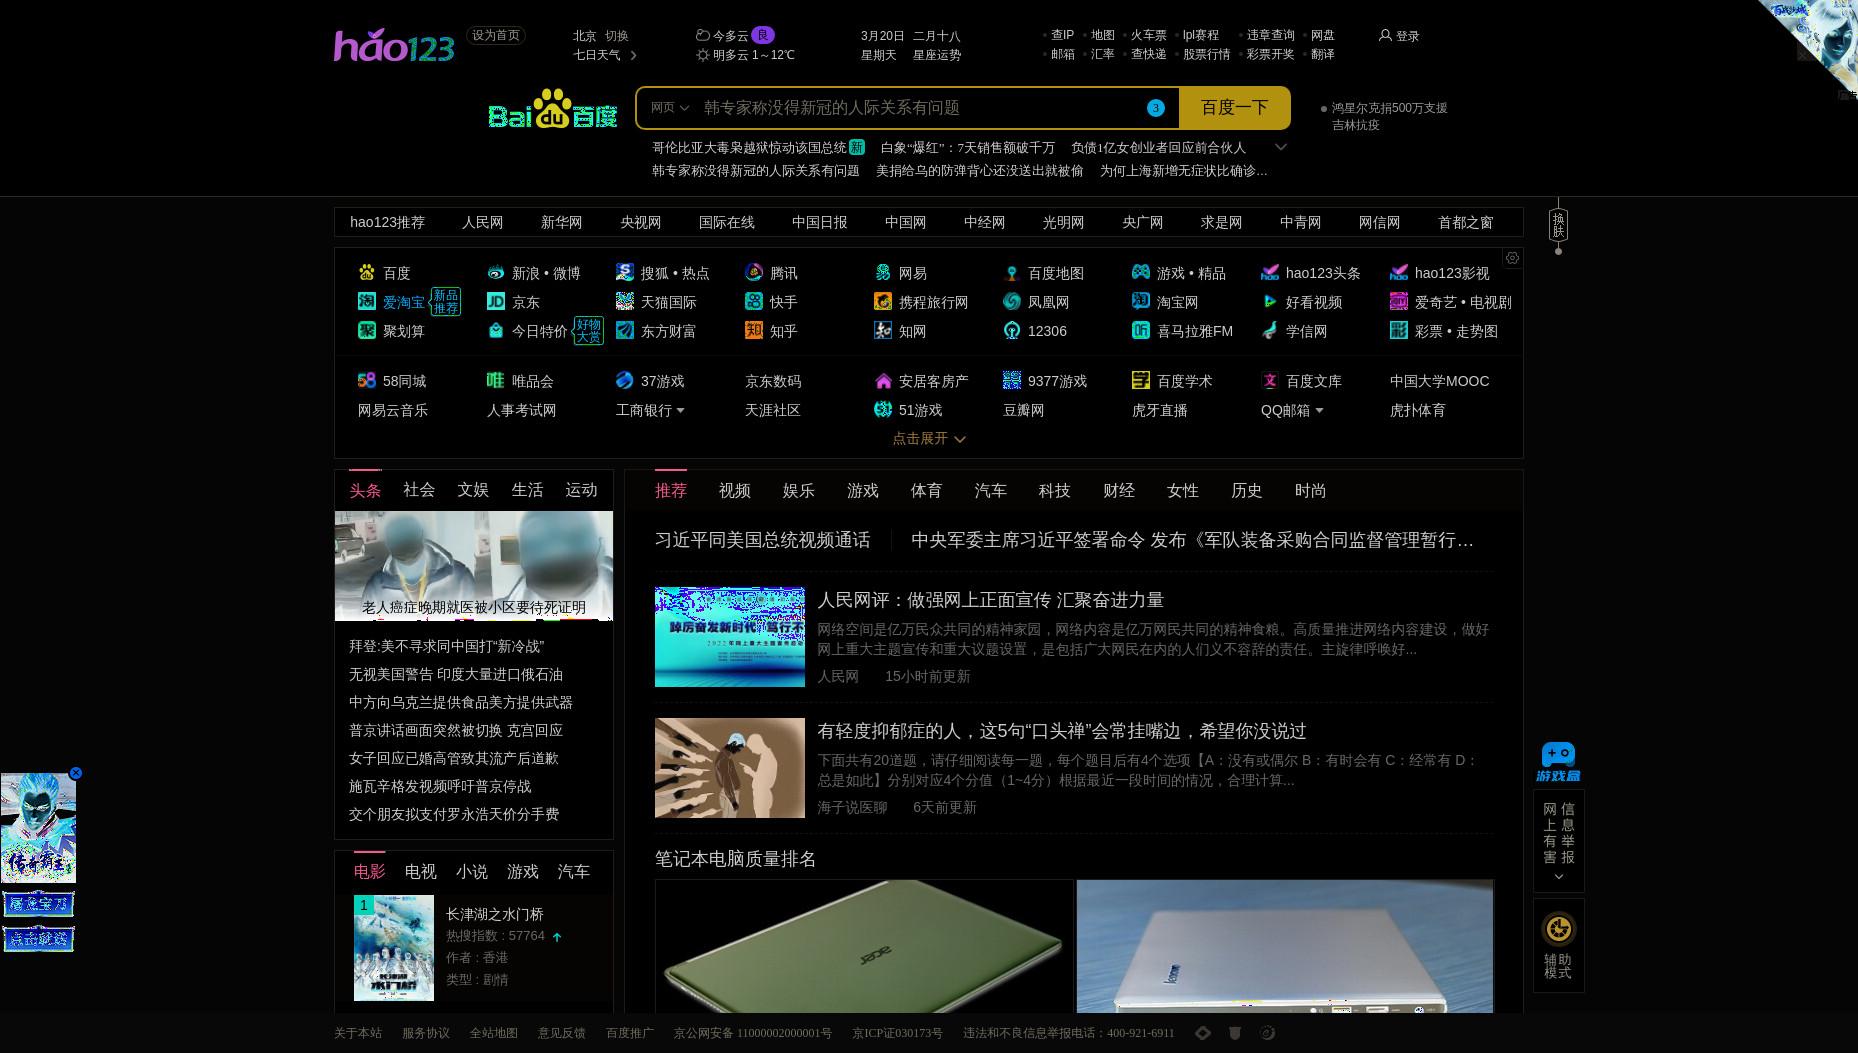This screenshot has width=1858, height=1053.
Task: Switch to the 电视 ranking tab
Action: click(x=421, y=871)
